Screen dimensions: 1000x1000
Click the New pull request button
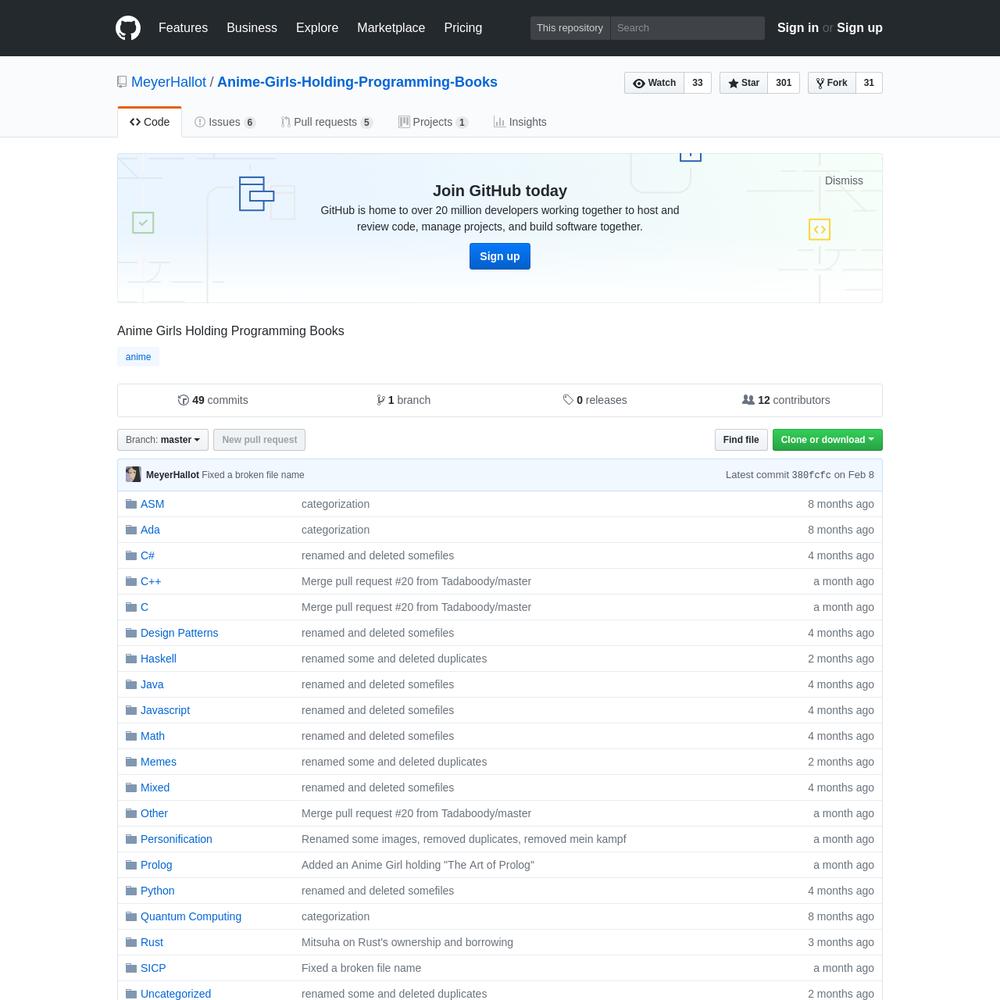point(260,440)
